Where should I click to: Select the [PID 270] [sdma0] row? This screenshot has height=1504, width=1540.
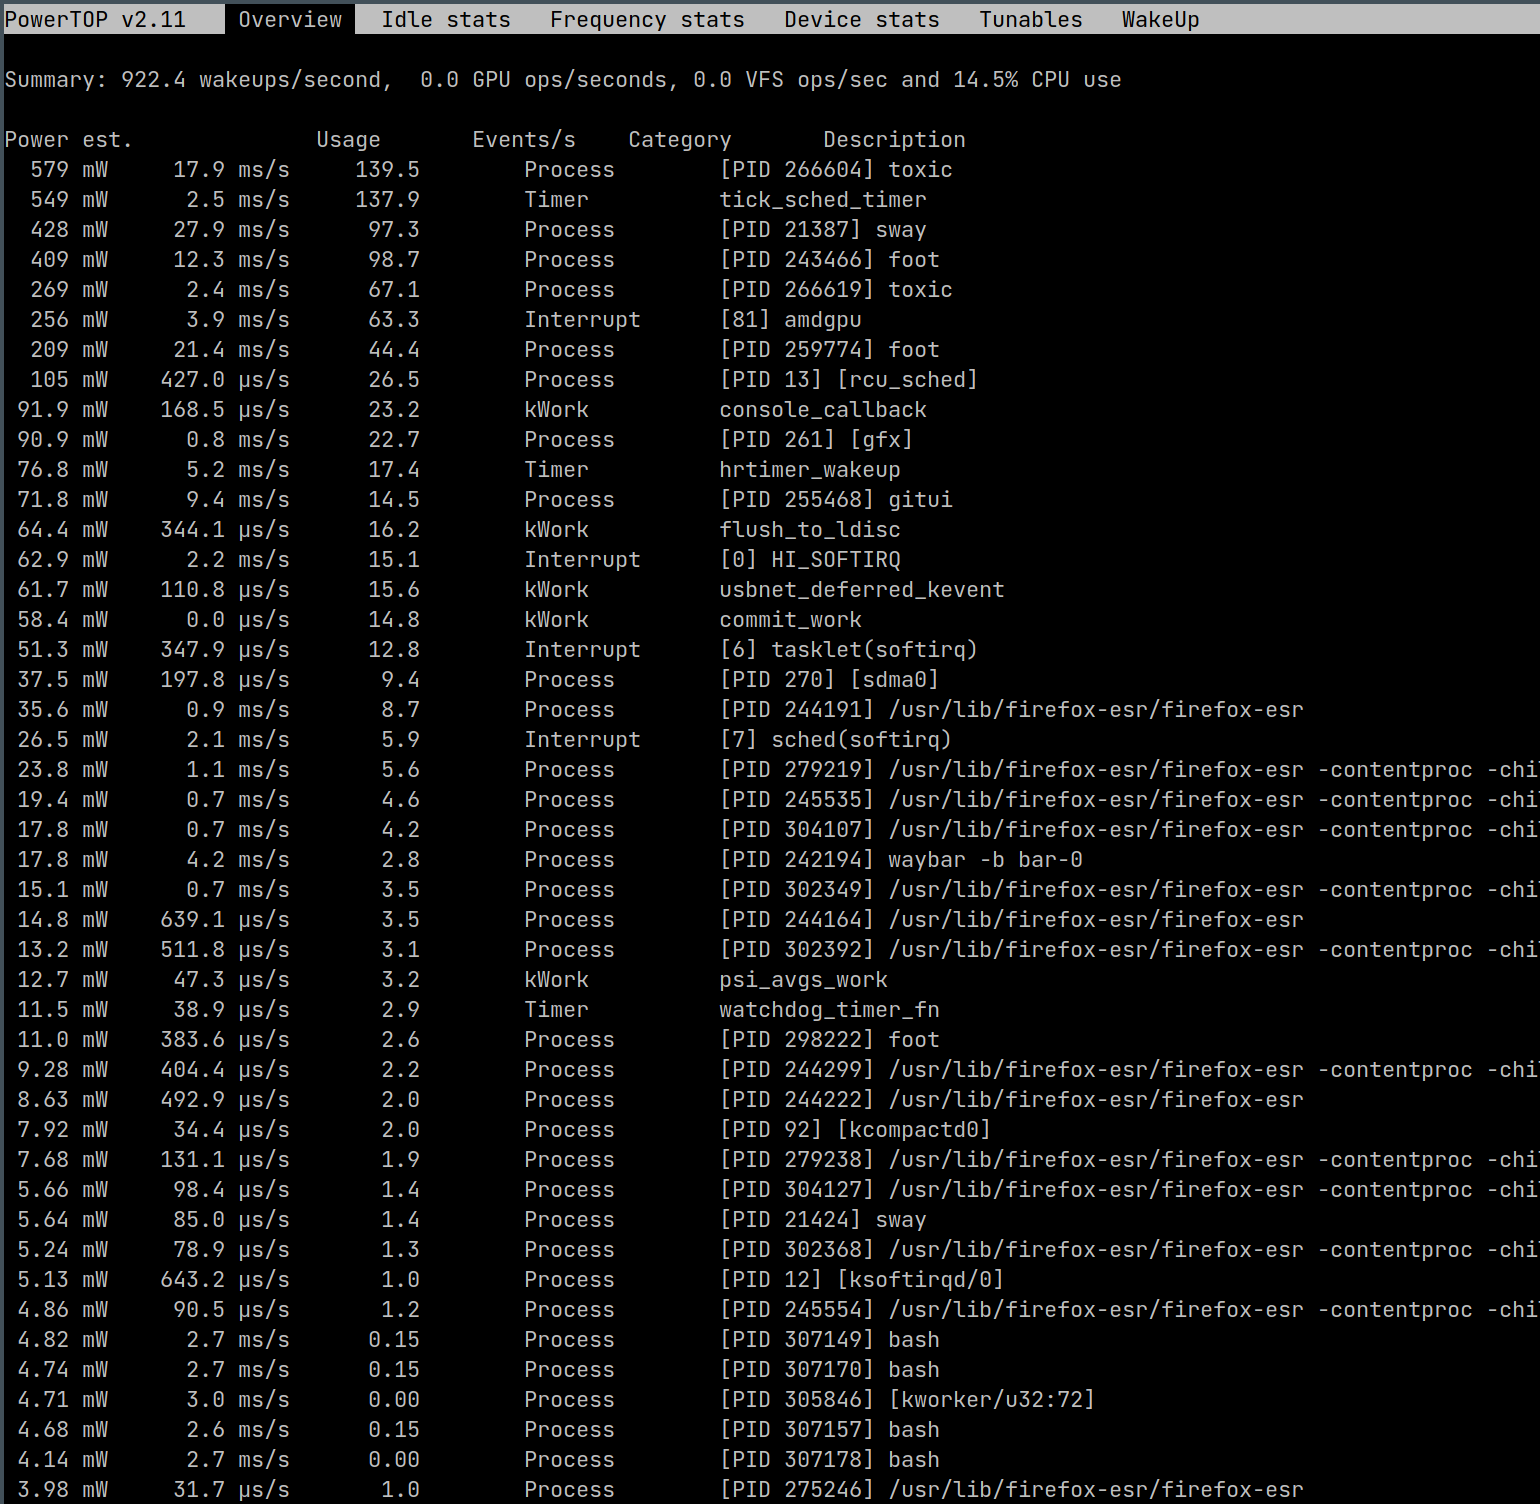coord(770,680)
